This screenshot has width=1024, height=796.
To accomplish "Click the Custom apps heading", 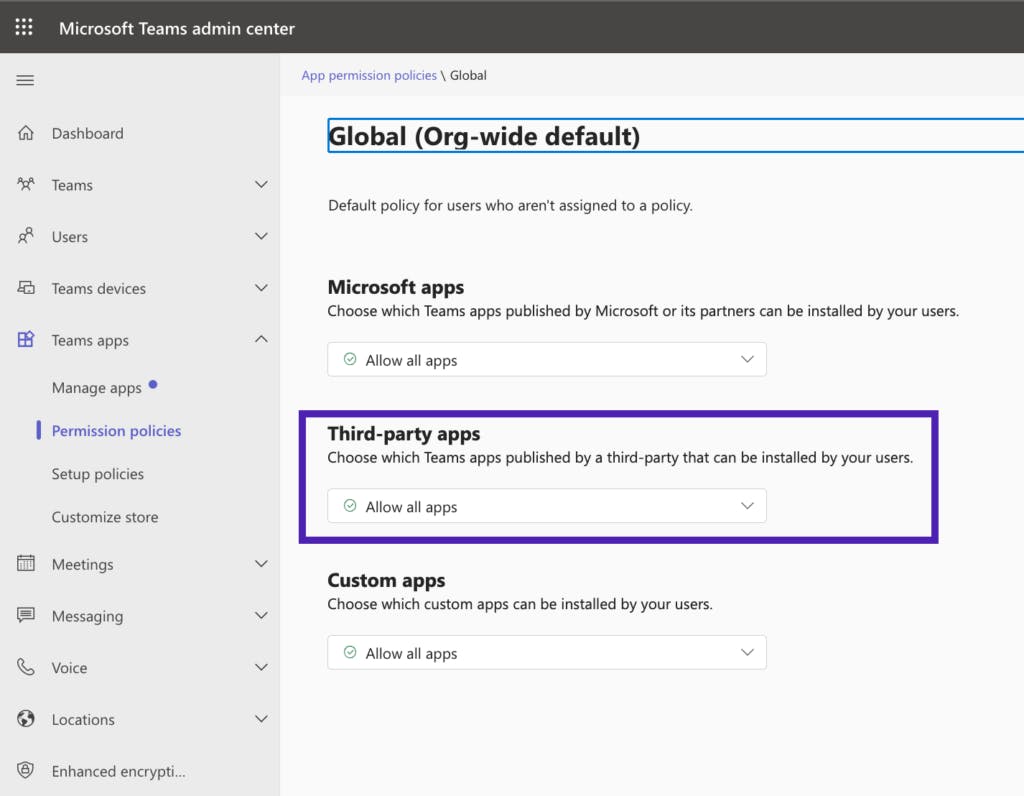I will click(386, 581).
